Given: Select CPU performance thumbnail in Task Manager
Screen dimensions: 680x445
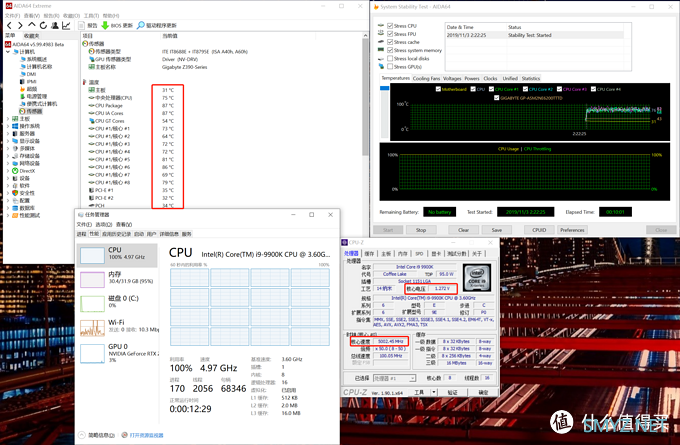Looking at the screenshot, I should (x=92, y=255).
